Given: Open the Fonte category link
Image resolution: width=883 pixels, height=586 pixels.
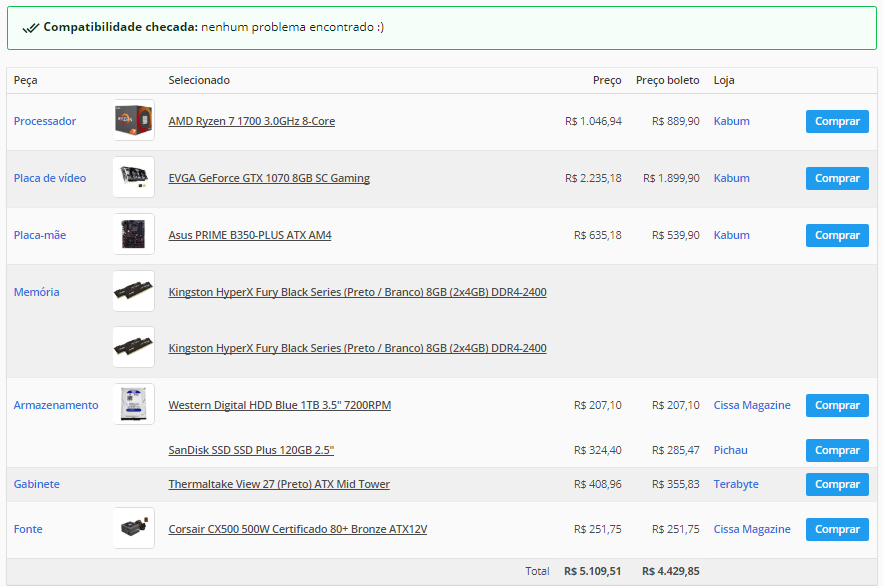Looking at the screenshot, I should [x=28, y=529].
